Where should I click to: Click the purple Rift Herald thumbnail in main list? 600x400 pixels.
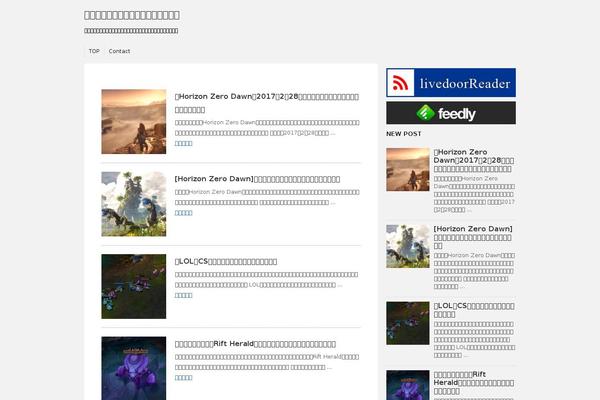point(134,368)
